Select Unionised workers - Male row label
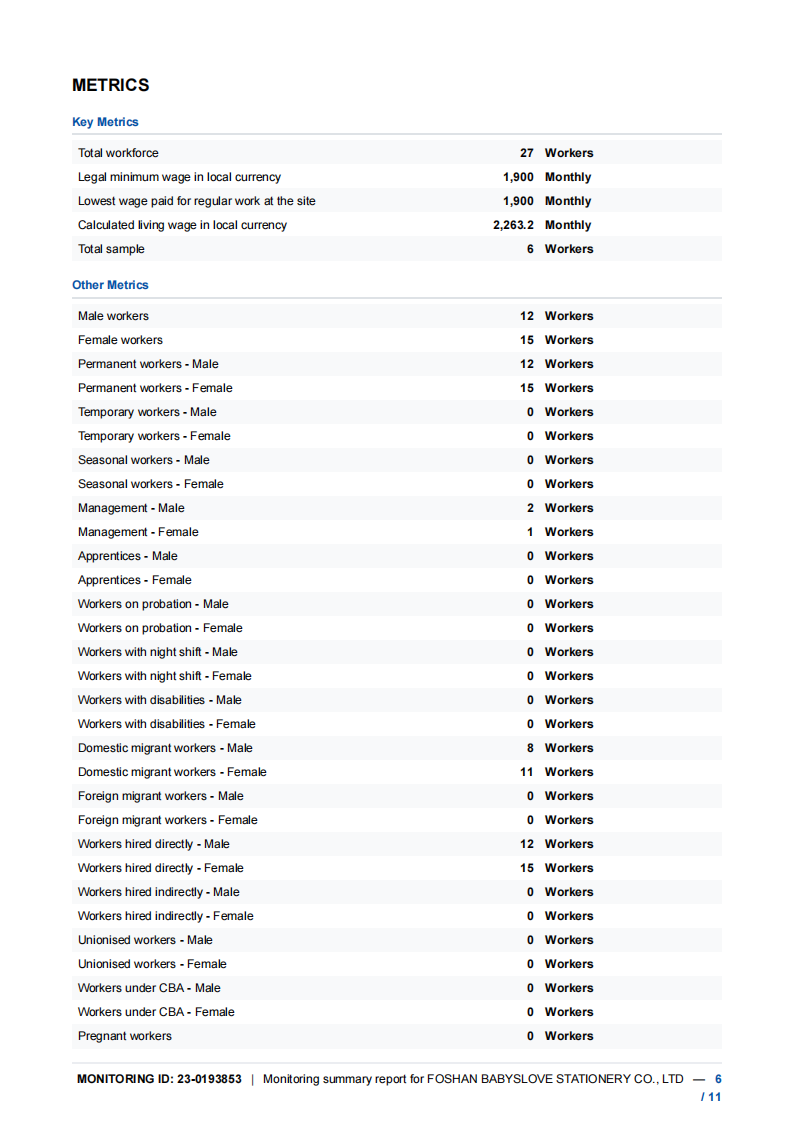 pyautogui.click(x=145, y=940)
